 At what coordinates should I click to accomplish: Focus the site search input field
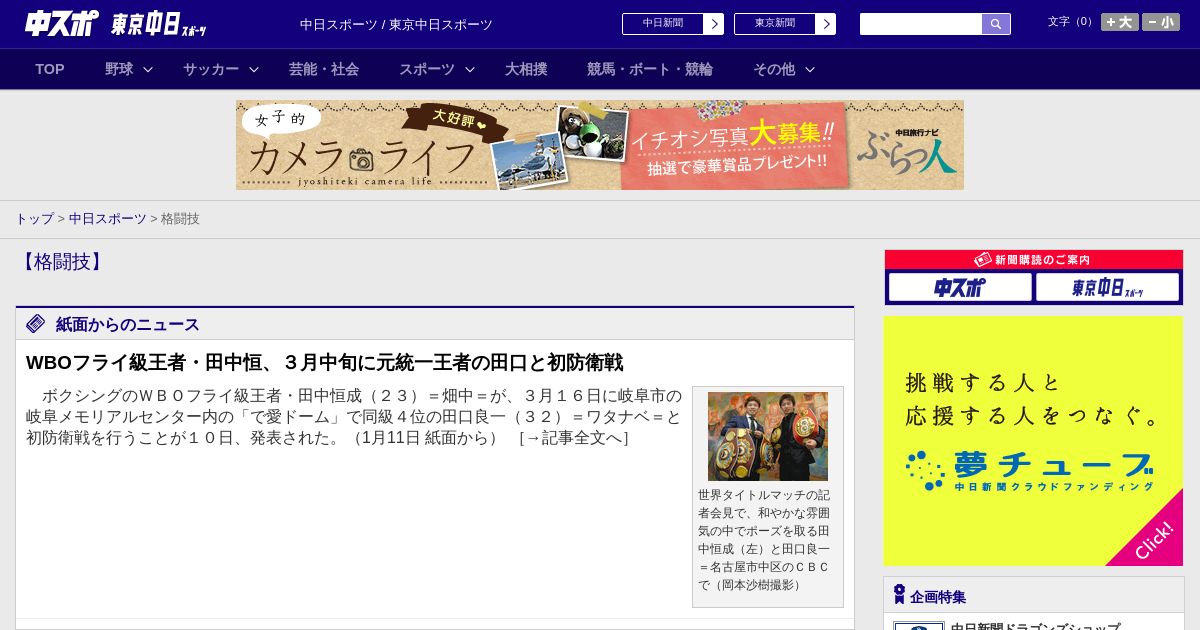coord(921,24)
